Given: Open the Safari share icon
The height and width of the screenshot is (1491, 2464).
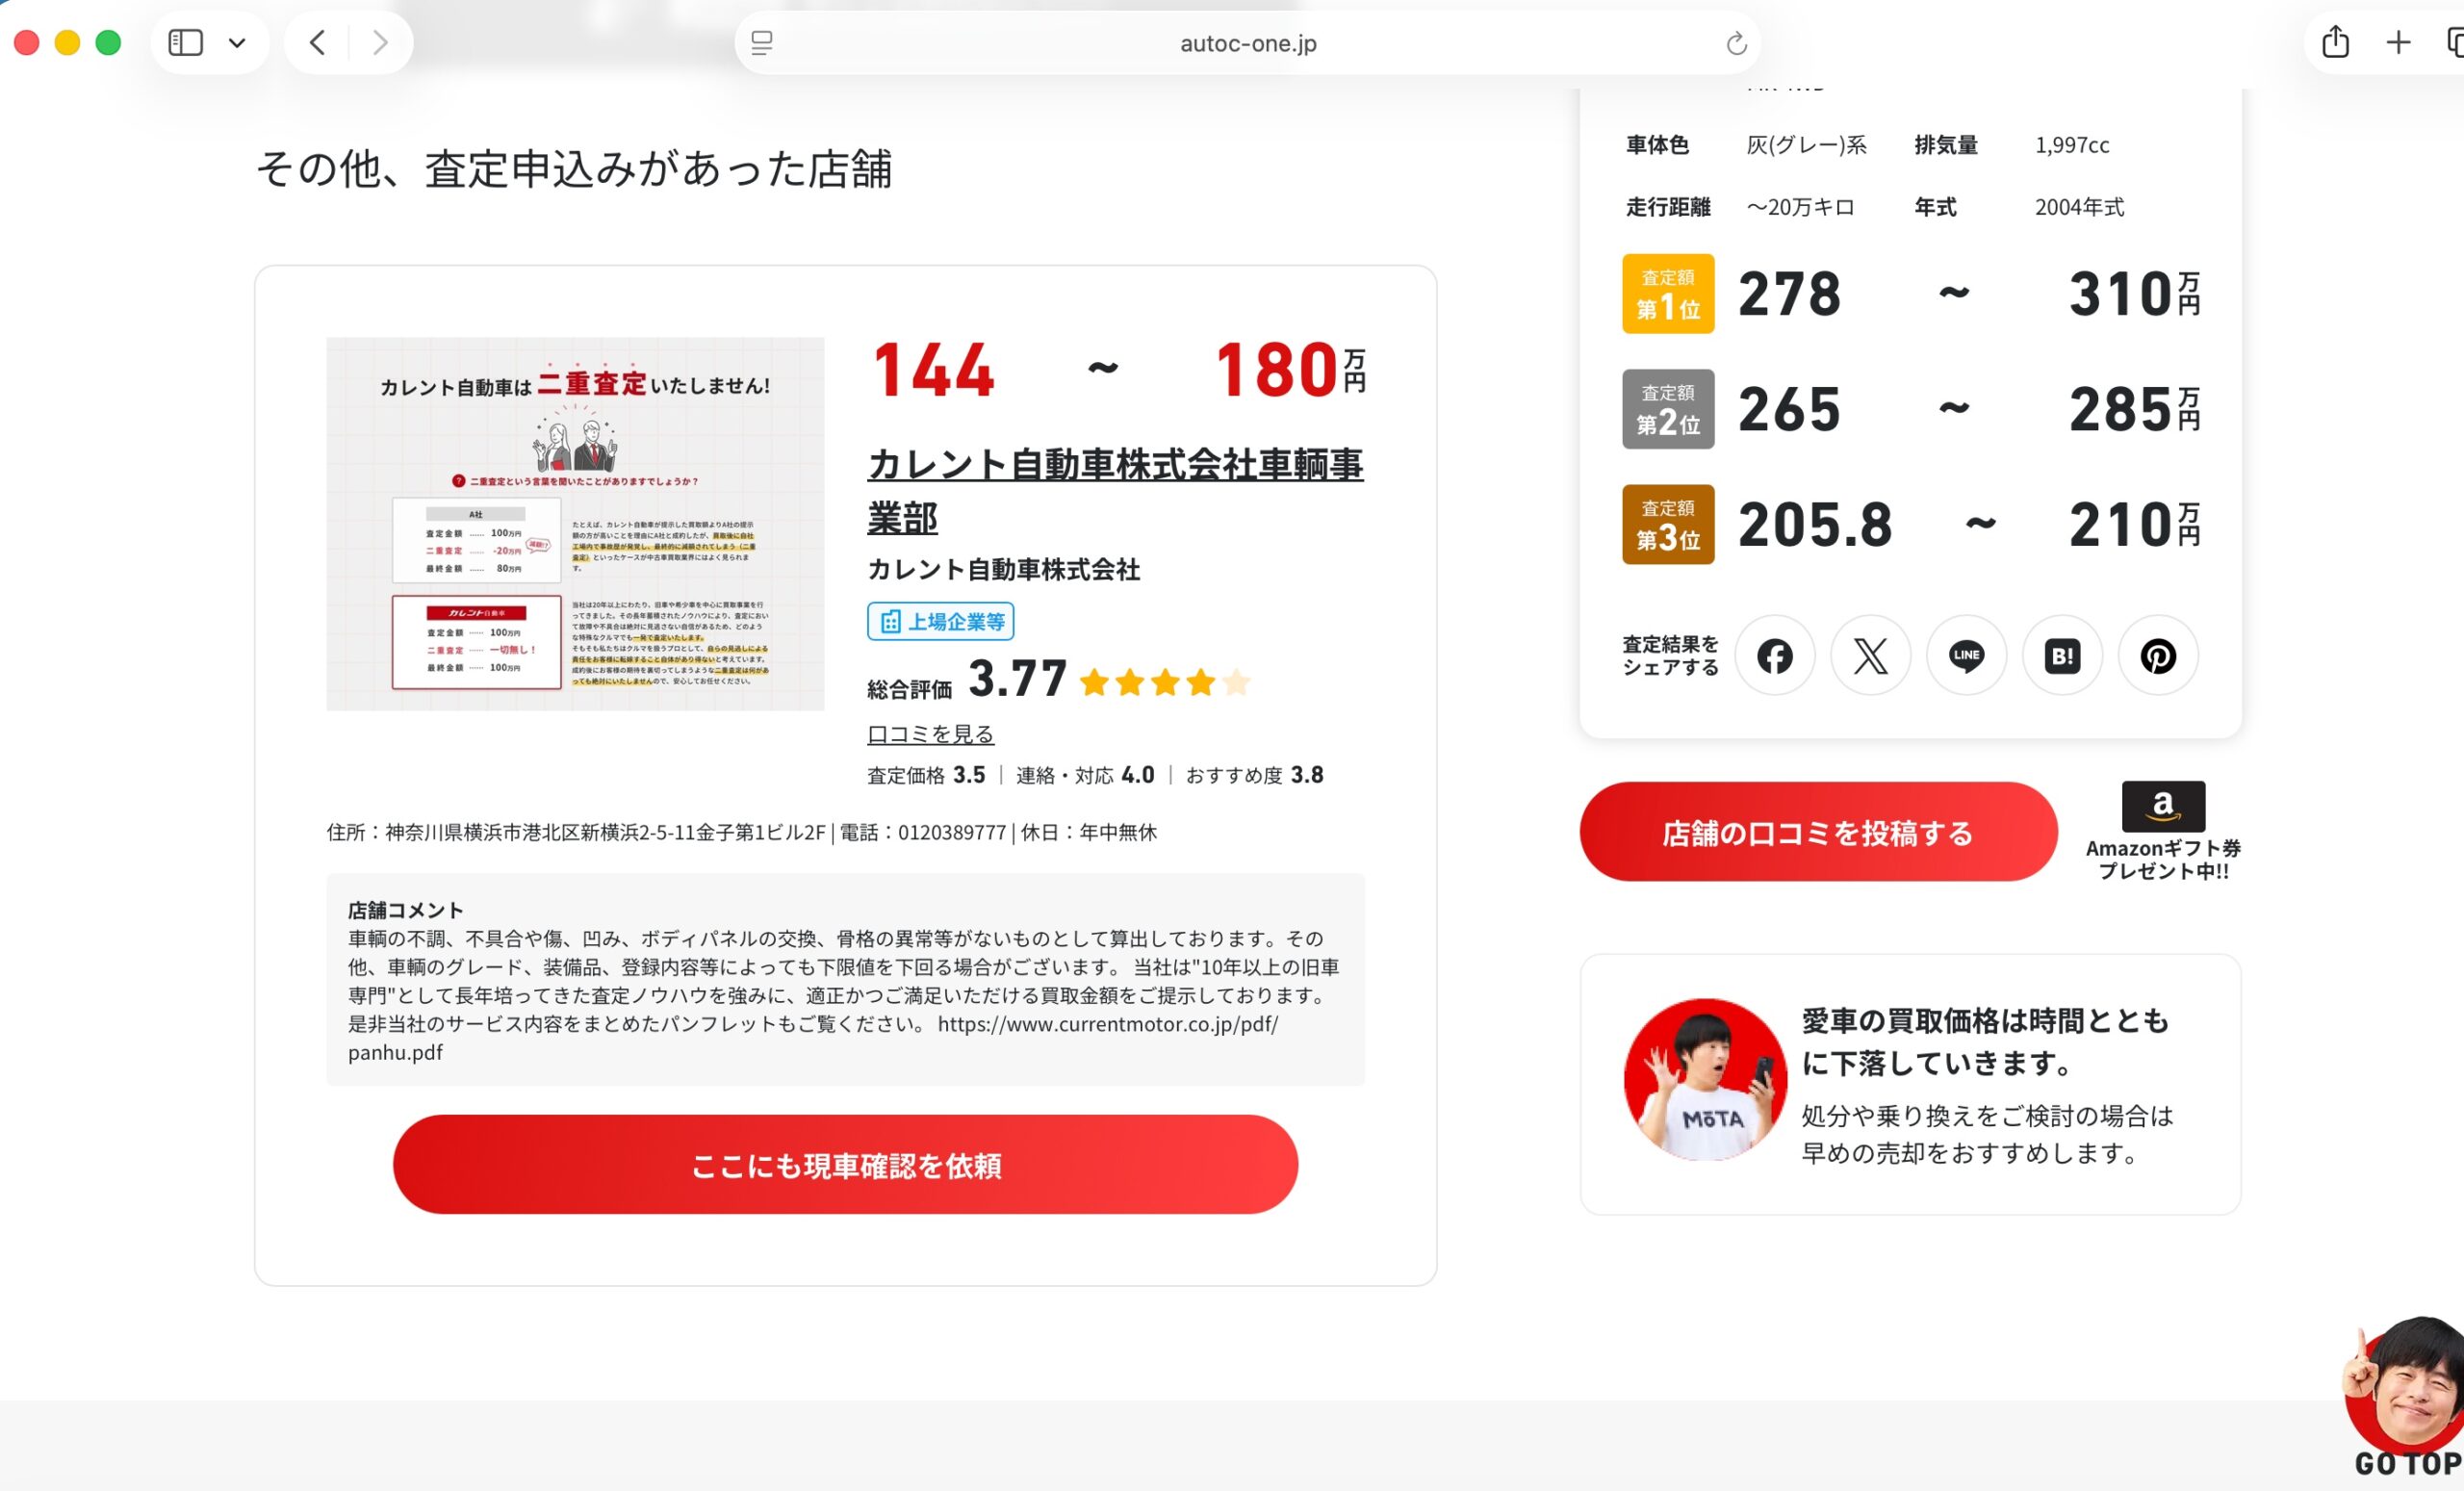Looking at the screenshot, I should tap(2335, 42).
